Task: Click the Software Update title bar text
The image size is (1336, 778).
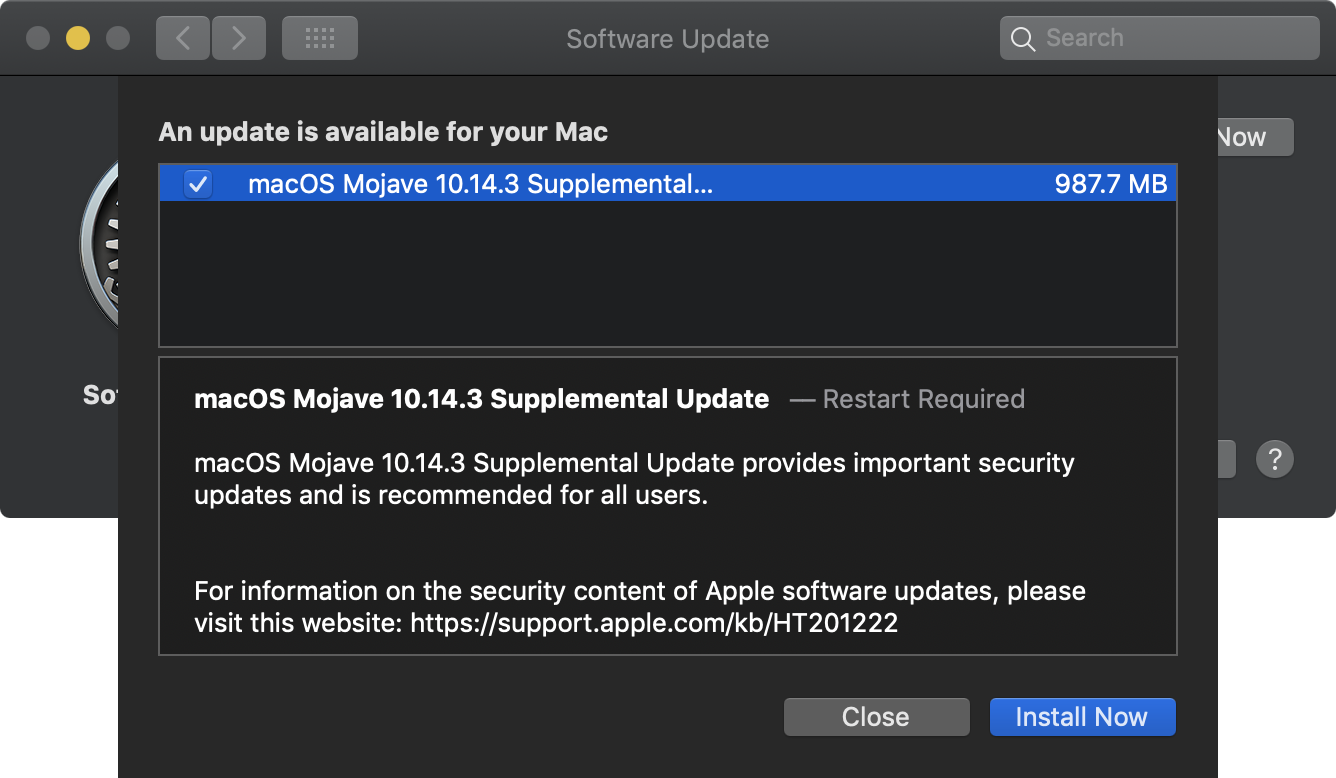Action: pos(667,38)
